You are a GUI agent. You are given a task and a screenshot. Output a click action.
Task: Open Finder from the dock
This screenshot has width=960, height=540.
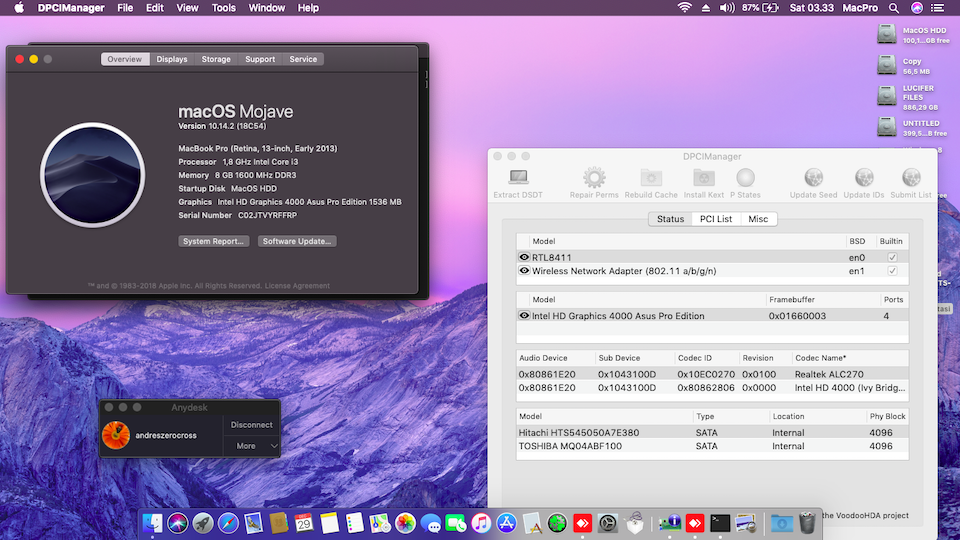pos(152,523)
